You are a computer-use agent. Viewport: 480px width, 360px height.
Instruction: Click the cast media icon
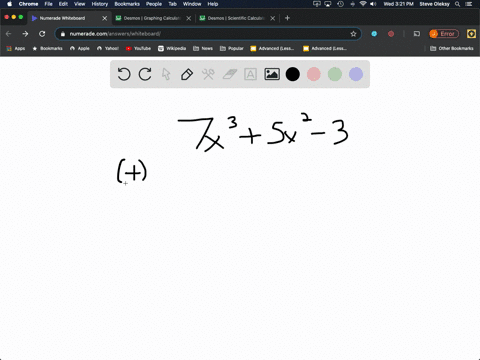[x=417, y=34]
